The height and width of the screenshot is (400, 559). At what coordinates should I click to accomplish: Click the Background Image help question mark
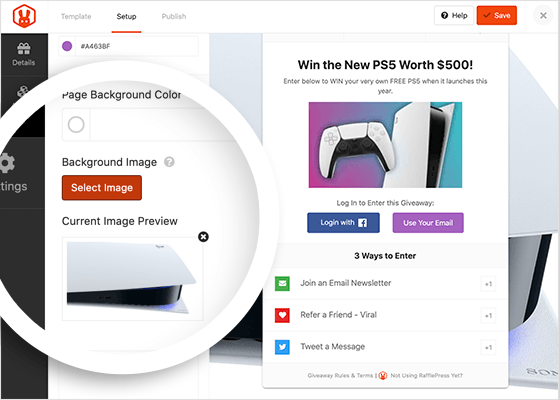(x=169, y=162)
